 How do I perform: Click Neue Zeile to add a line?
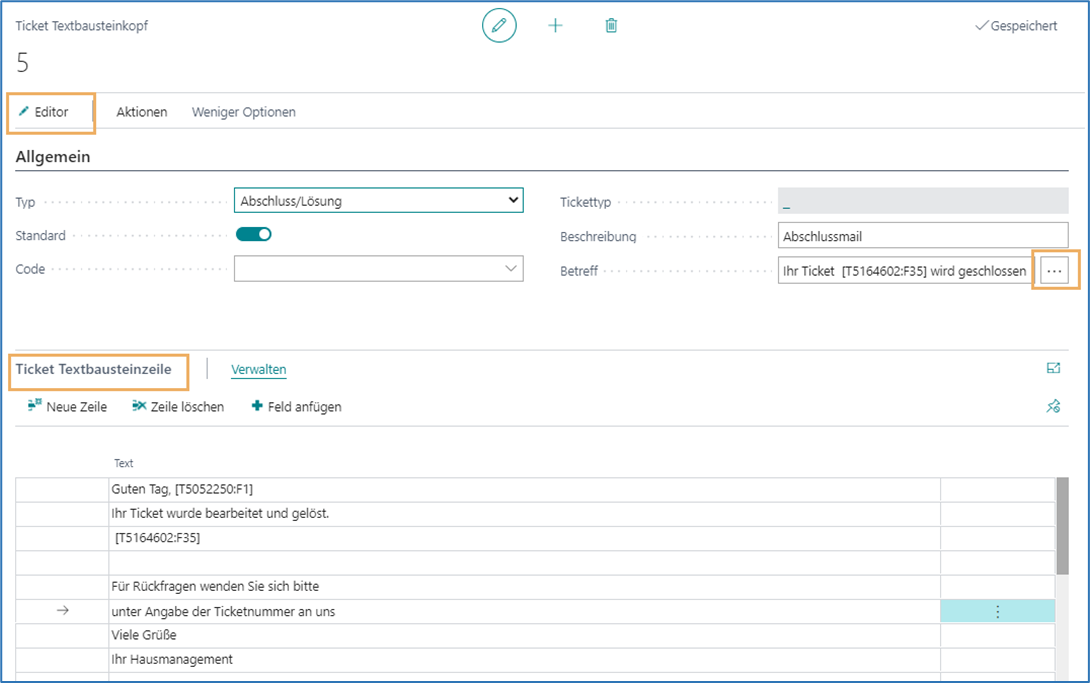pos(68,407)
